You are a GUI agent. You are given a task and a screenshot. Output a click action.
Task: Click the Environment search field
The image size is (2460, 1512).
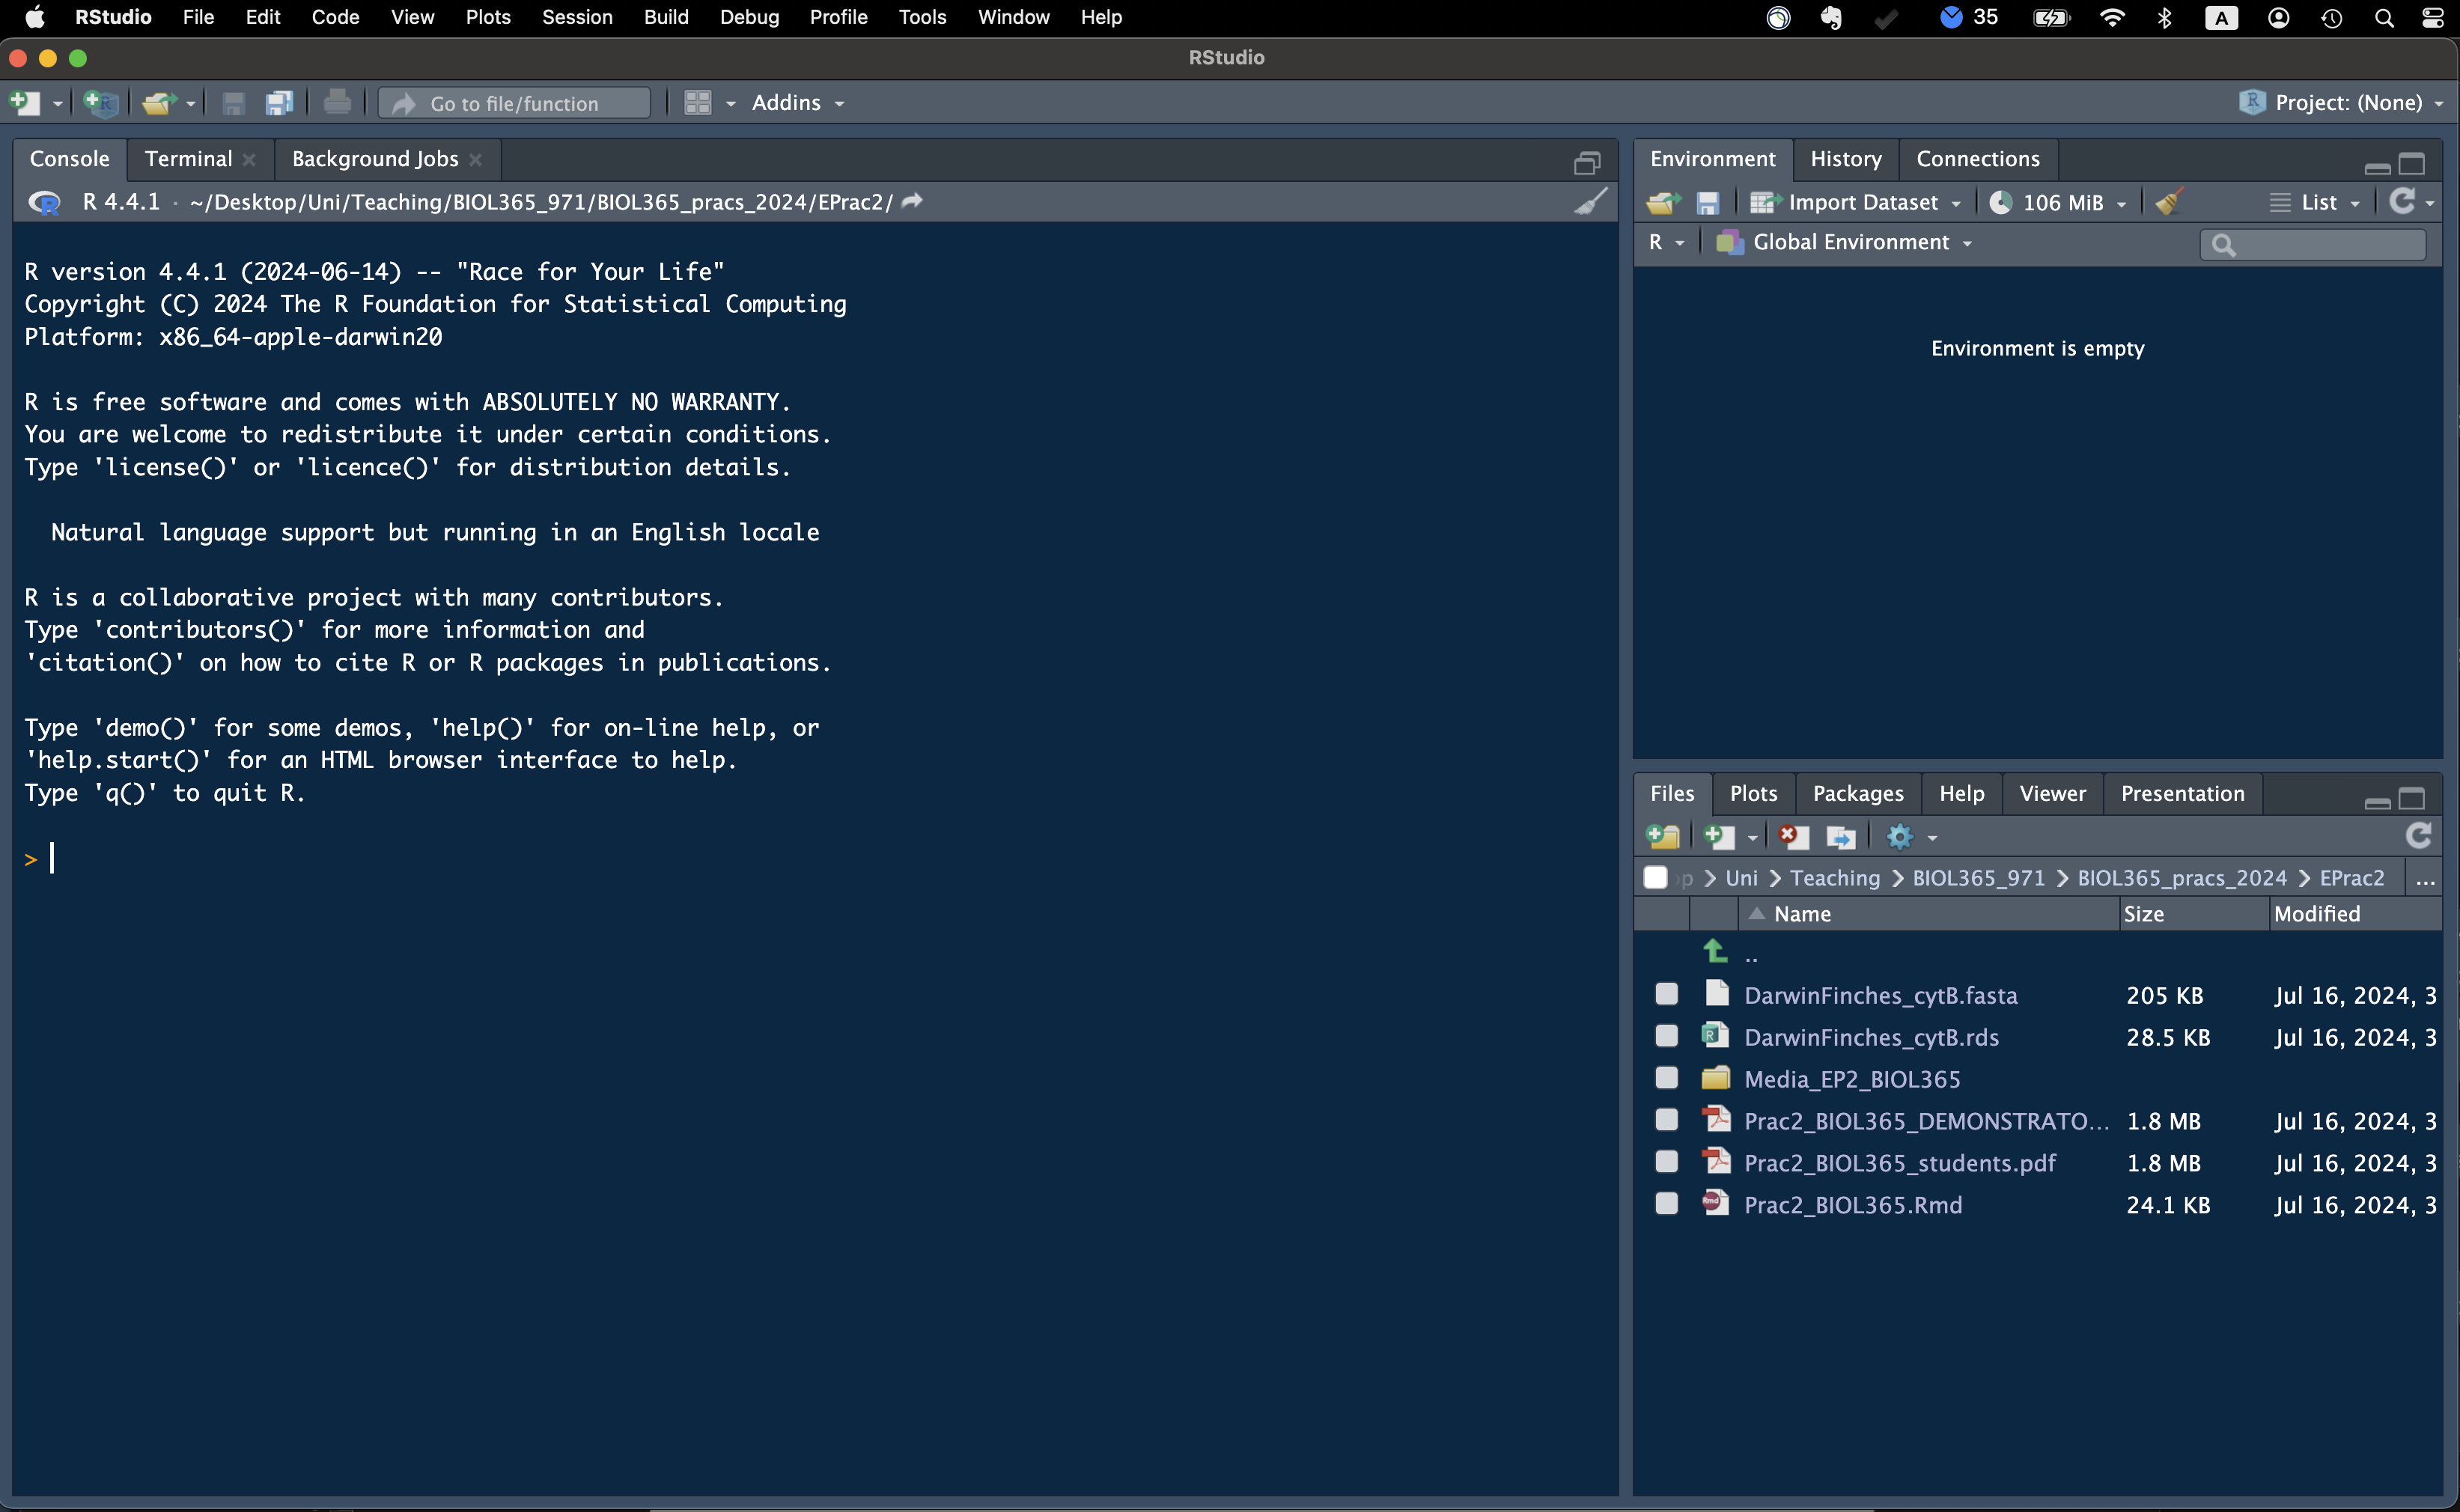click(2313, 244)
